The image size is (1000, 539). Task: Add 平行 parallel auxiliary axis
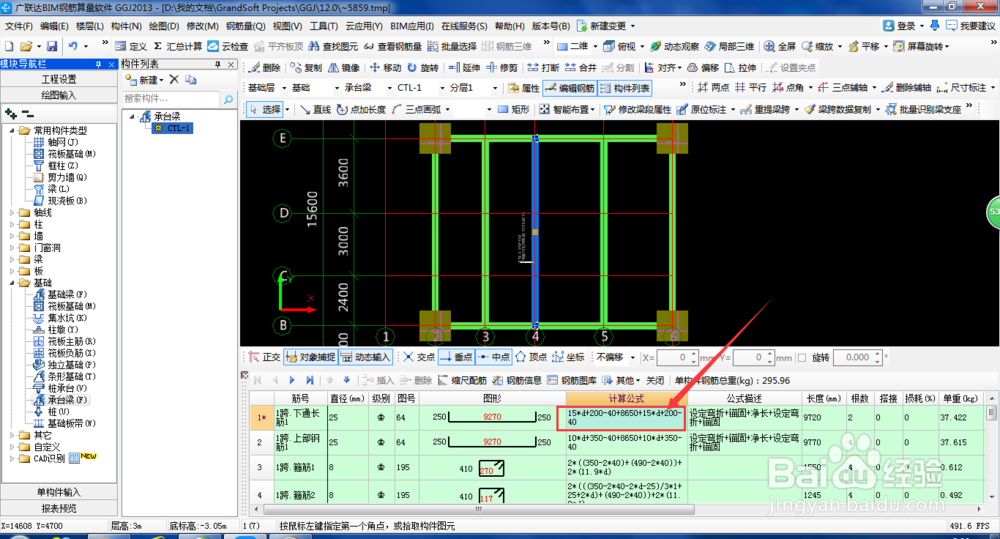pyautogui.click(x=751, y=88)
